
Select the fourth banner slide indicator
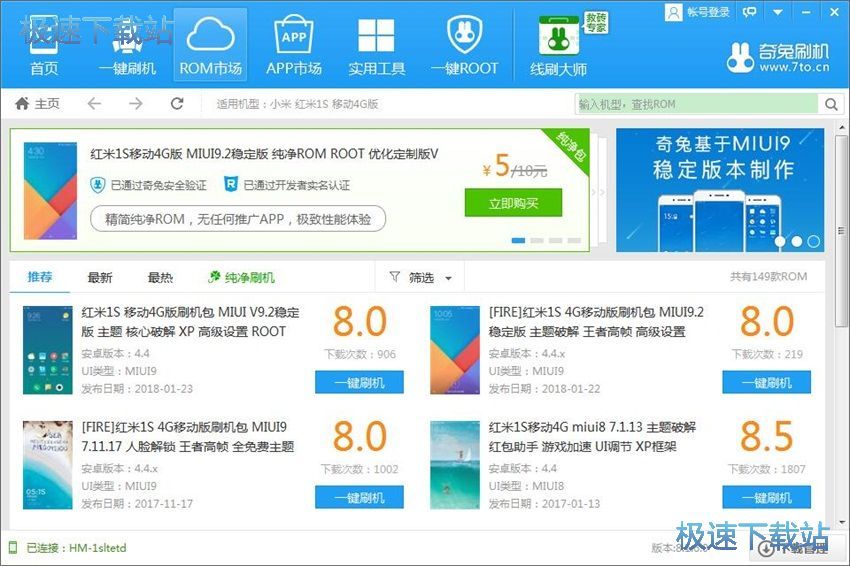coord(574,240)
